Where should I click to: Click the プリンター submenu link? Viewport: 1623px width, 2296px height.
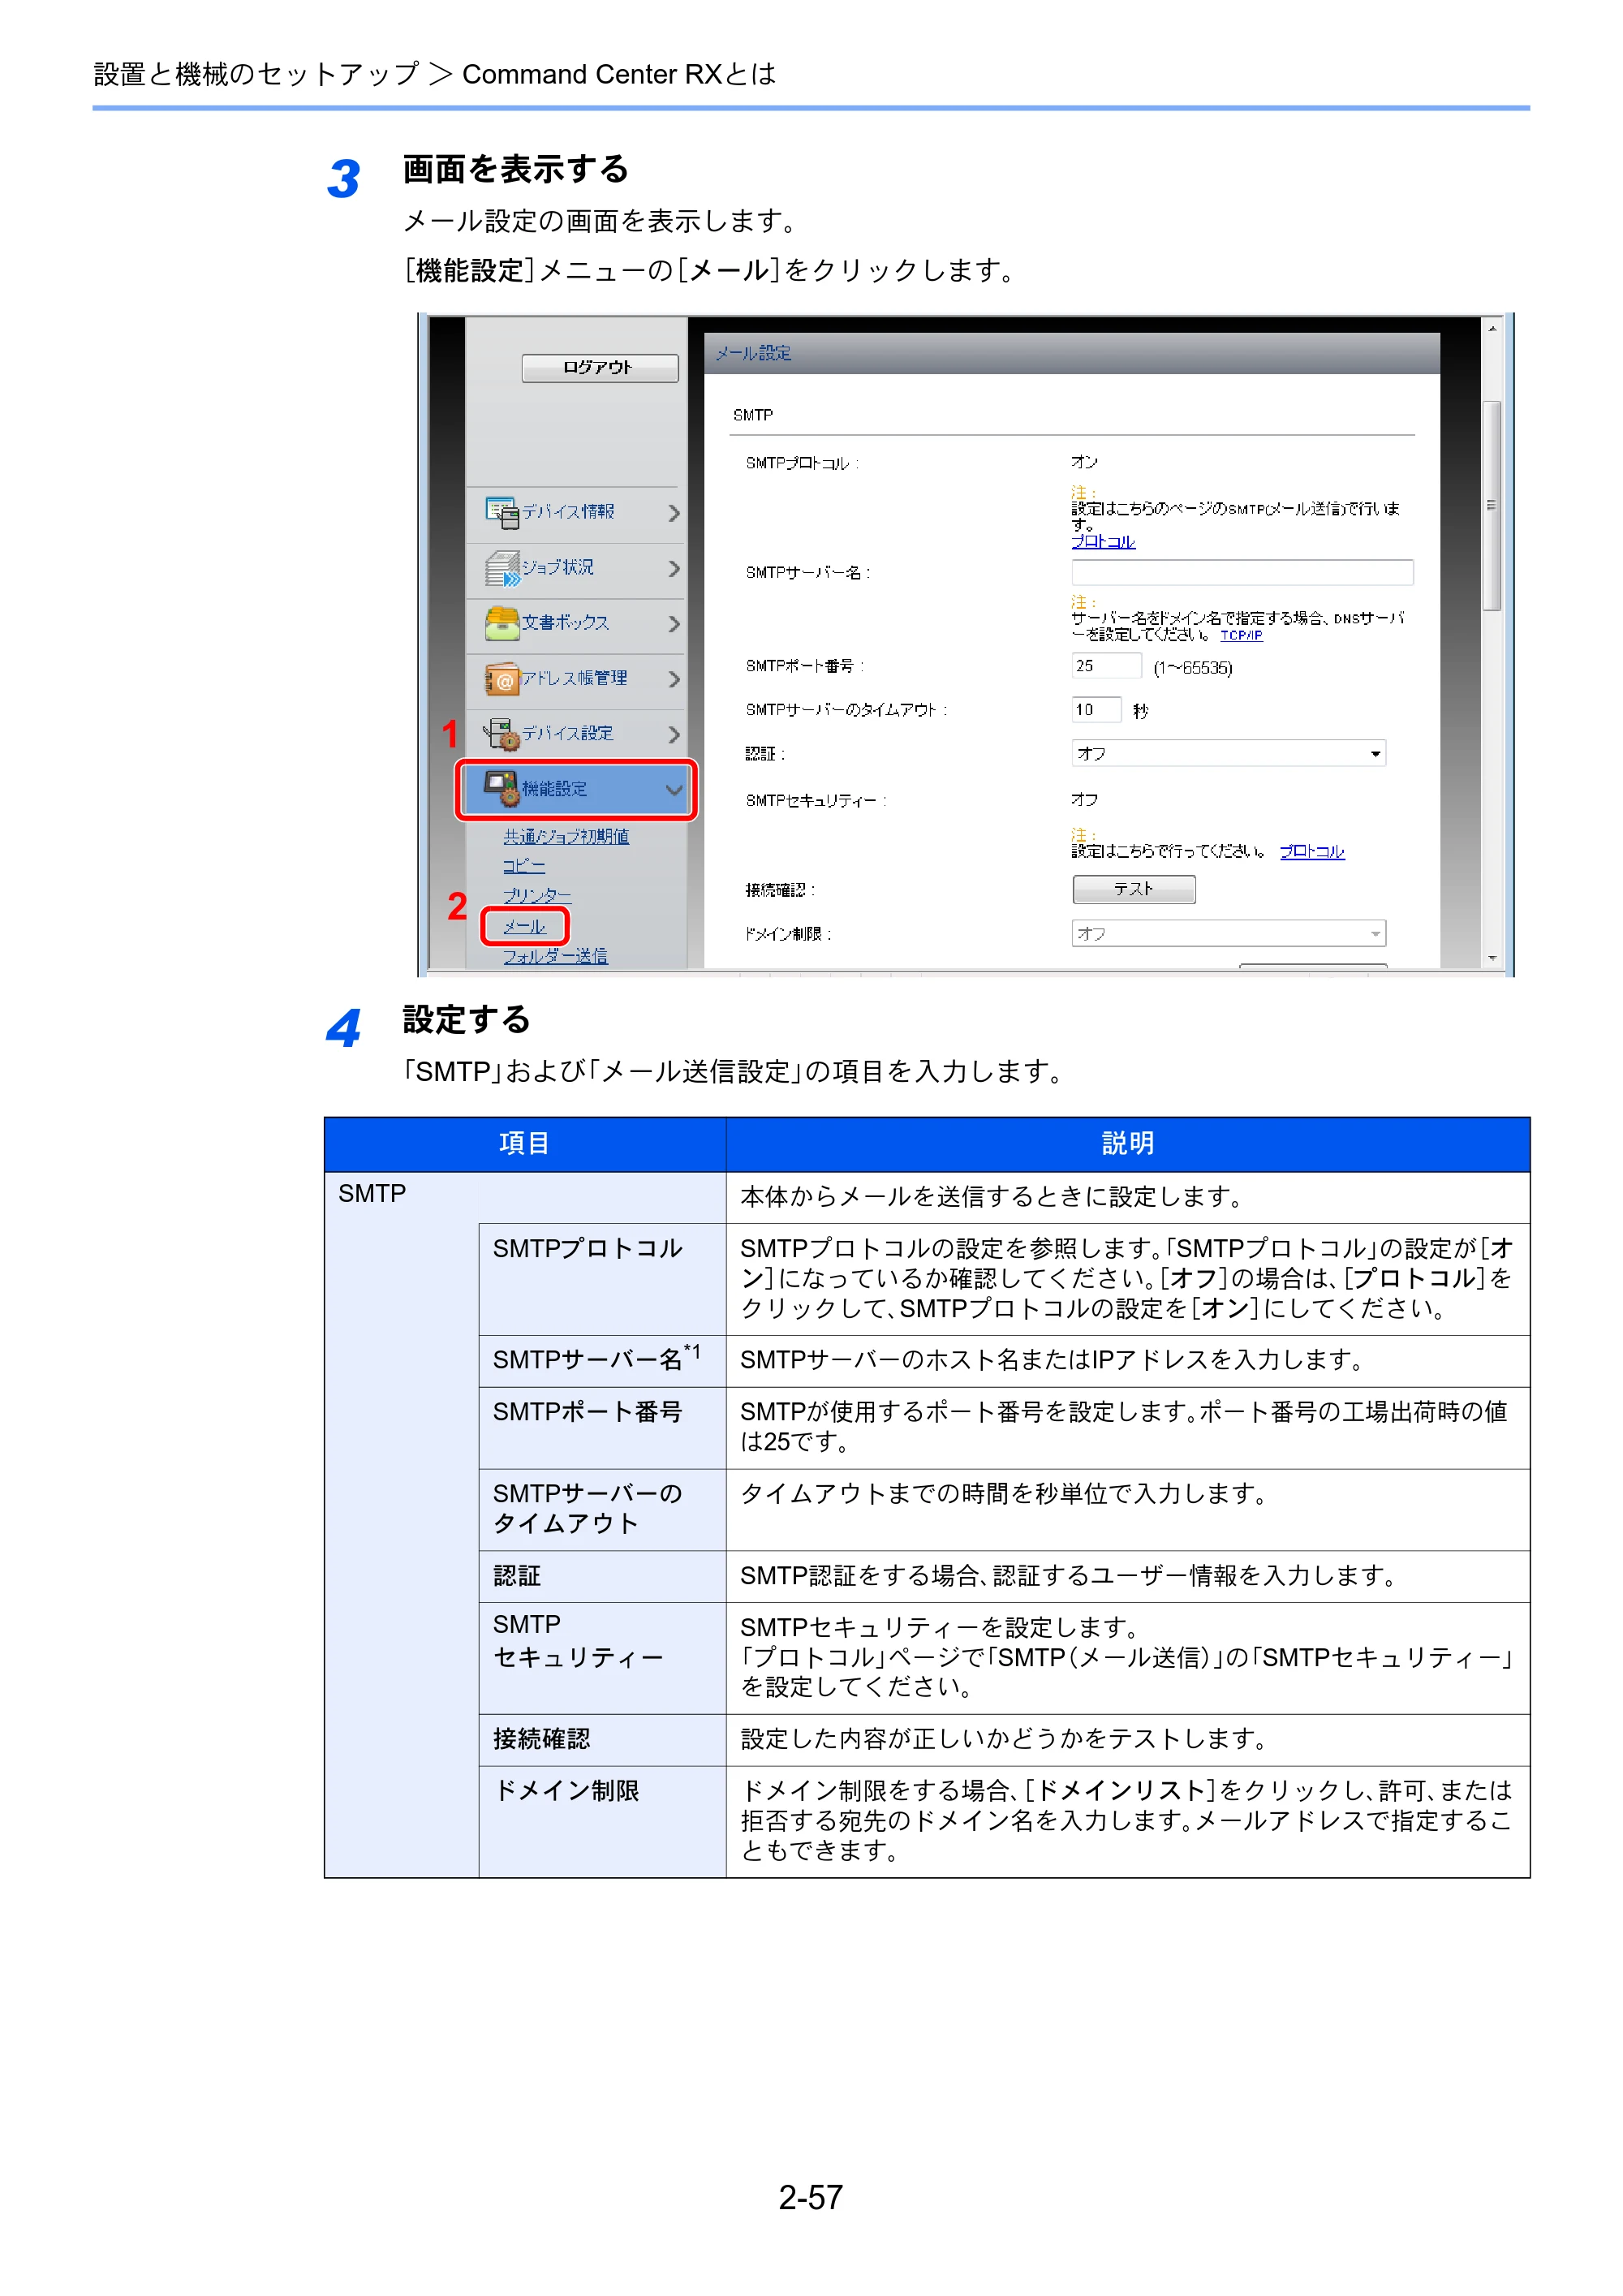pyautogui.click(x=537, y=895)
